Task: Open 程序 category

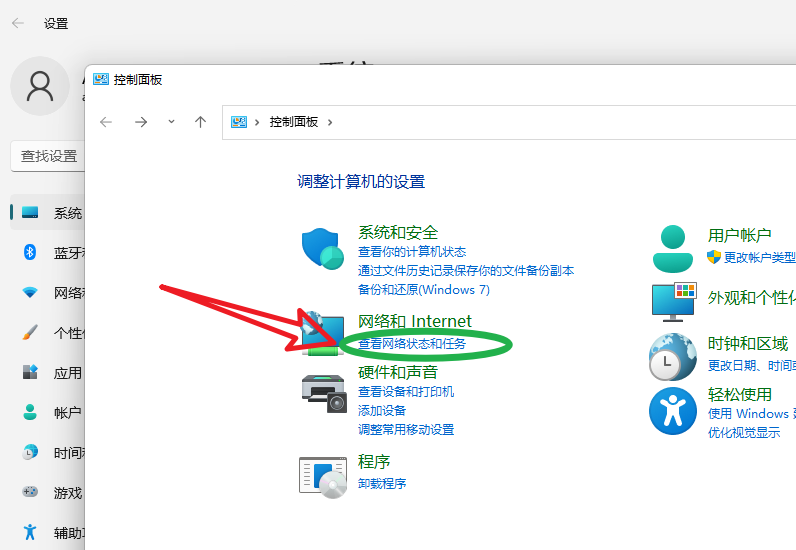Action: pyautogui.click(x=374, y=462)
